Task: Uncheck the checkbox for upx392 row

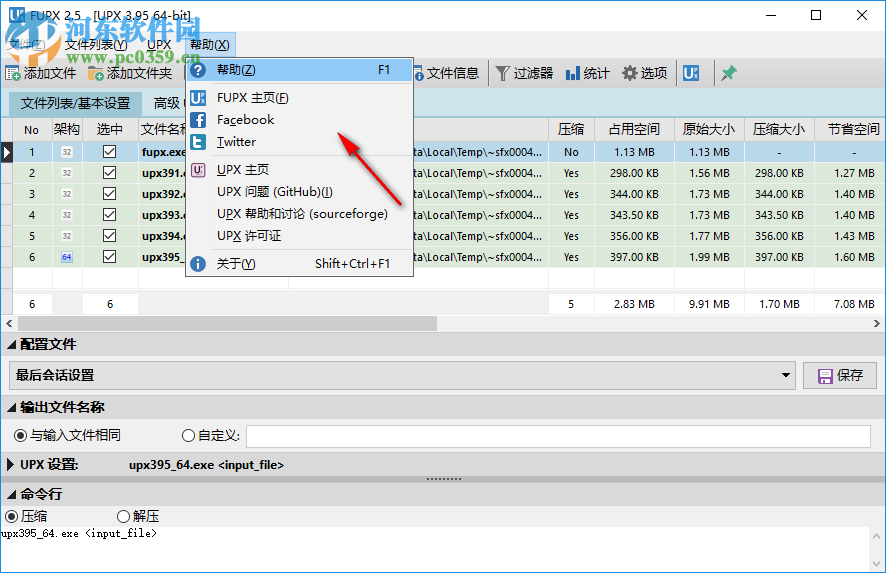Action: (x=110, y=193)
